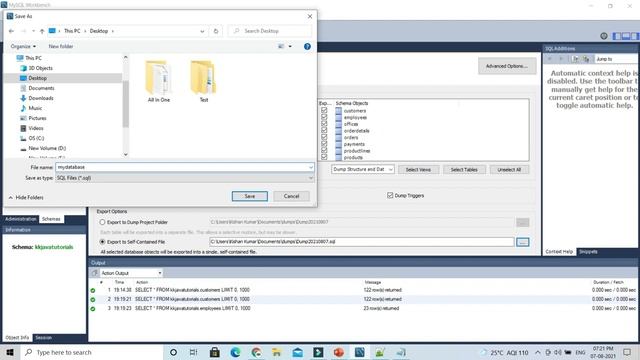Screen dimensions: 640x360
Task: Open PowerPoint from taskbar
Action: coord(338,352)
